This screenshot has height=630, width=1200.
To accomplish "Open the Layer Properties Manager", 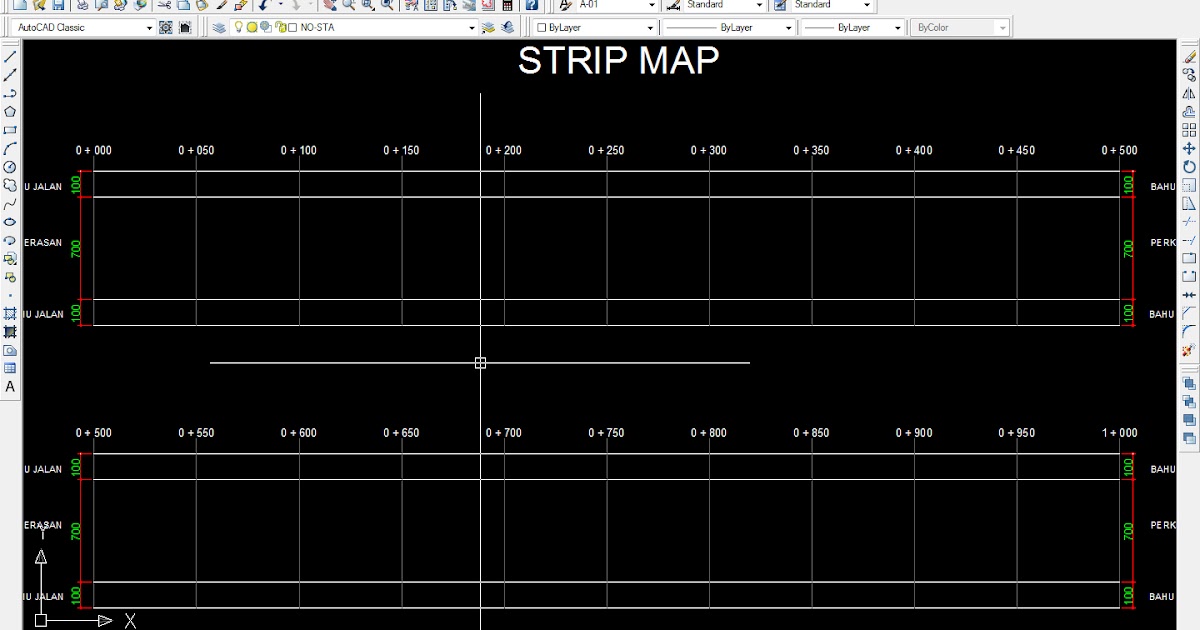I will 217,27.
